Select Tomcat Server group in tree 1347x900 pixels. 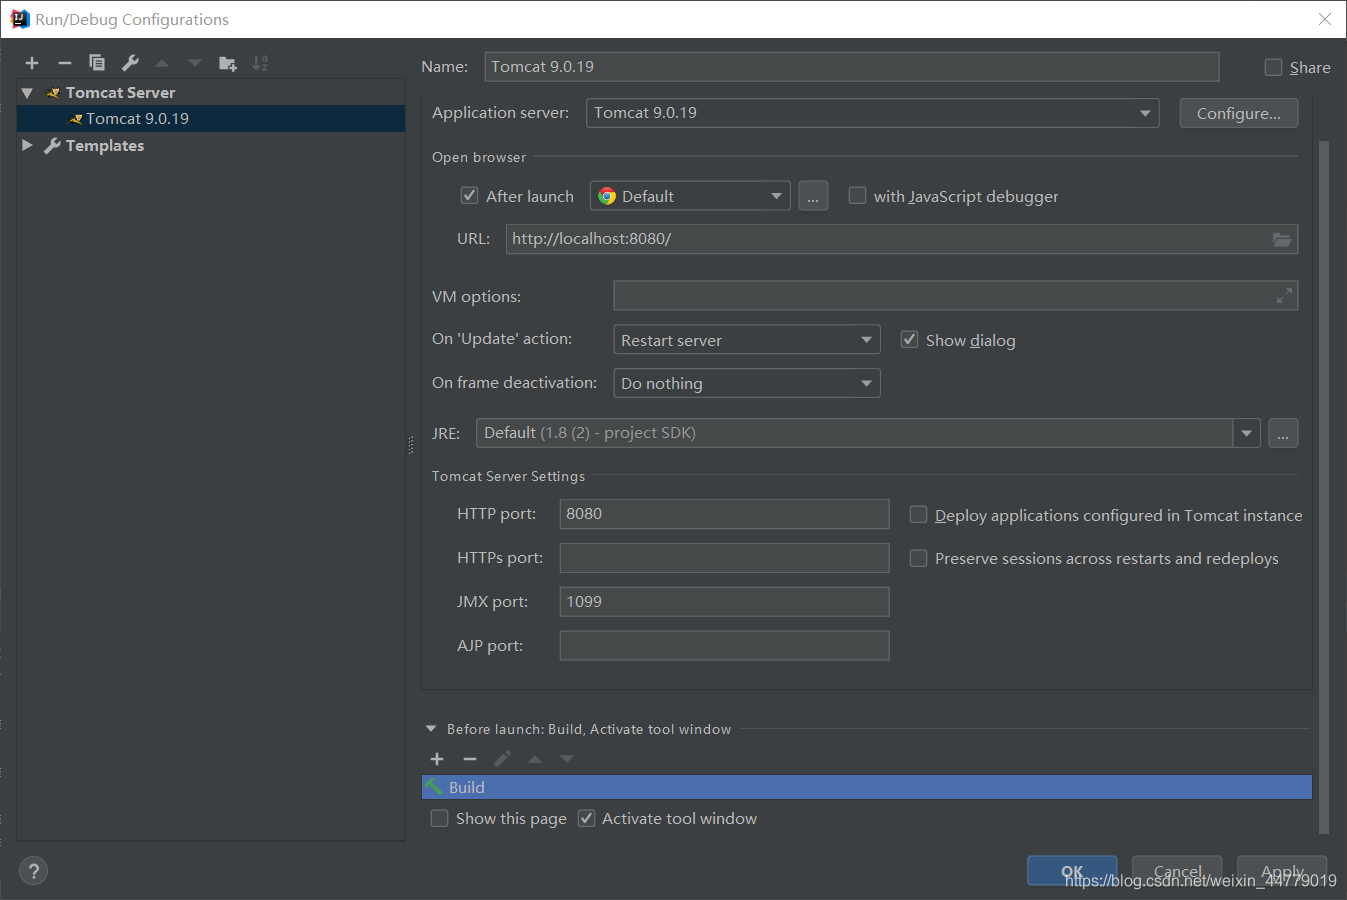pyautogui.click(x=120, y=93)
